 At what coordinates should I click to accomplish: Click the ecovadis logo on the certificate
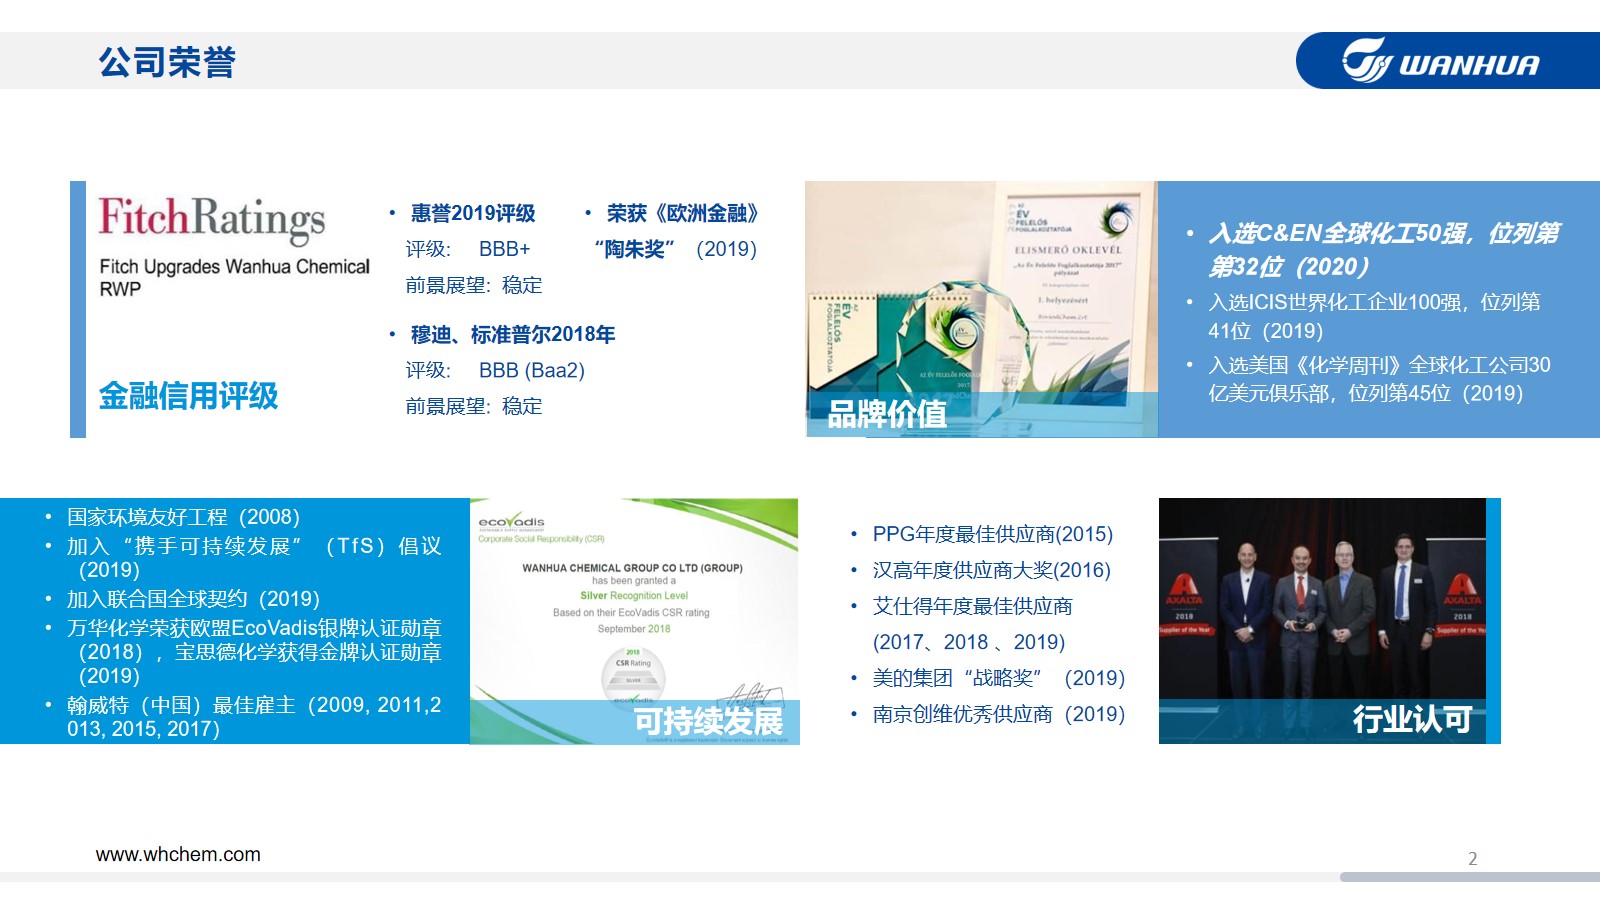511,521
